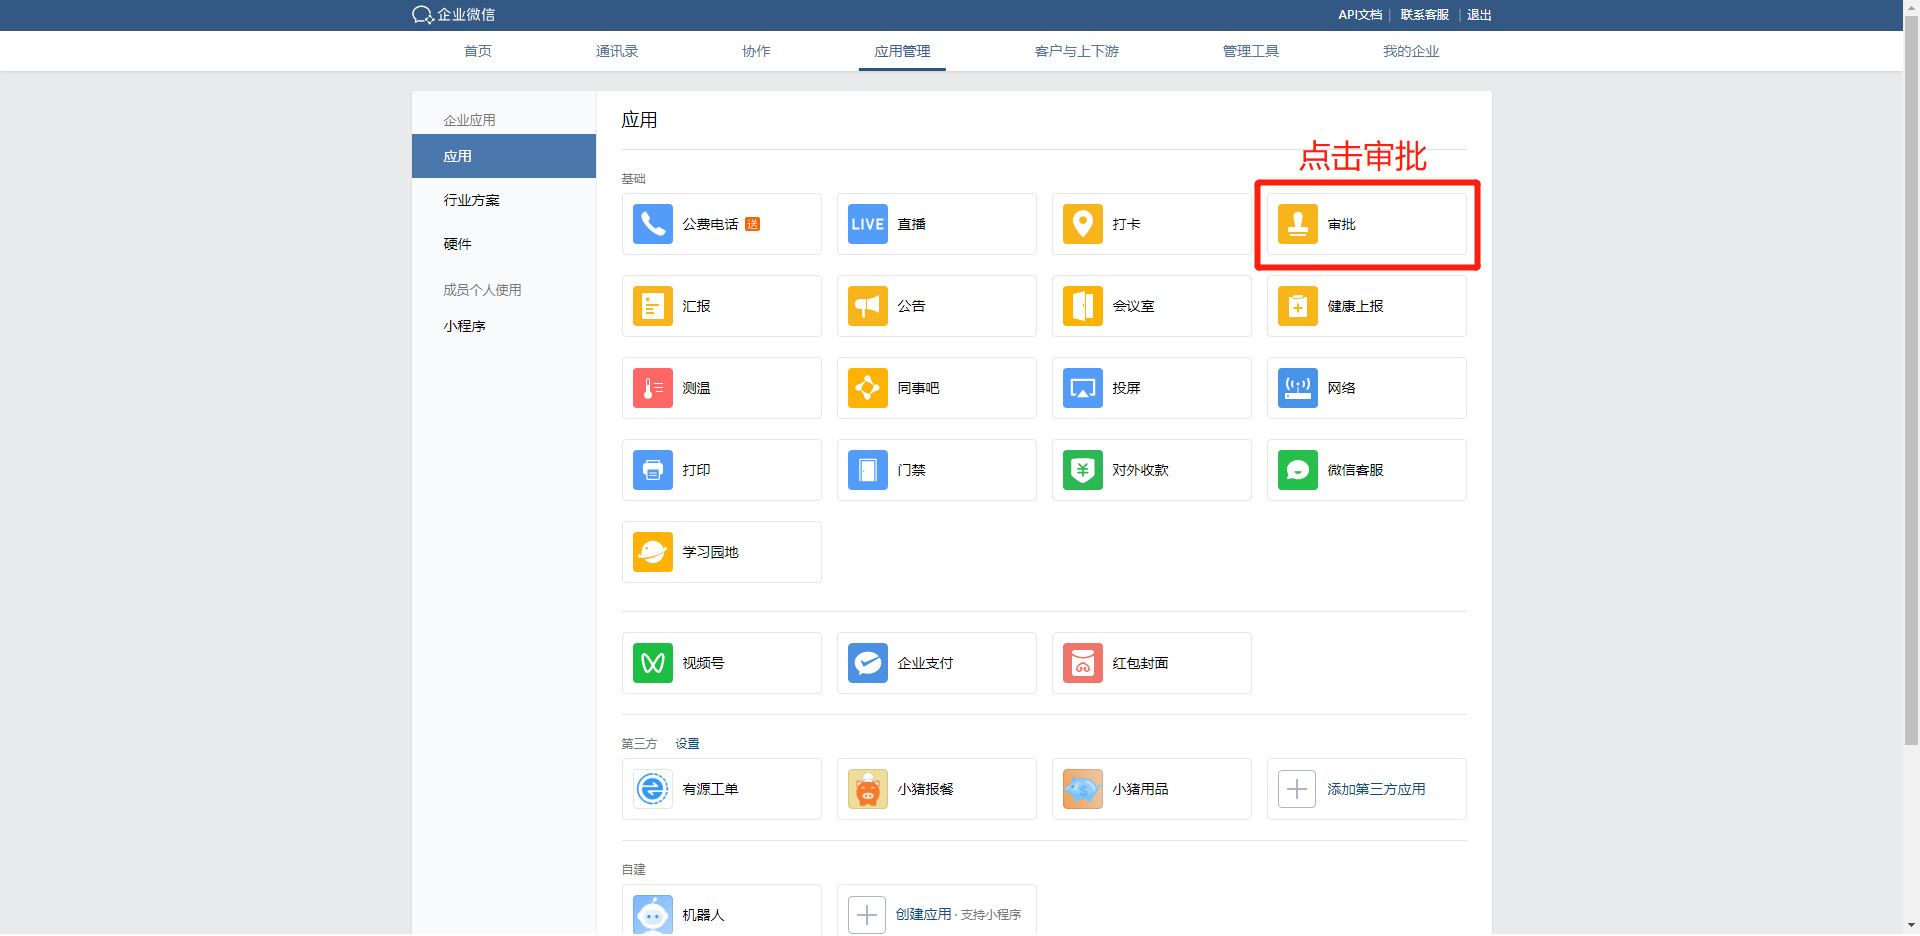This screenshot has height=936, width=1920.
Task: Open the 打卡 location check-in icon
Action: (x=1082, y=224)
